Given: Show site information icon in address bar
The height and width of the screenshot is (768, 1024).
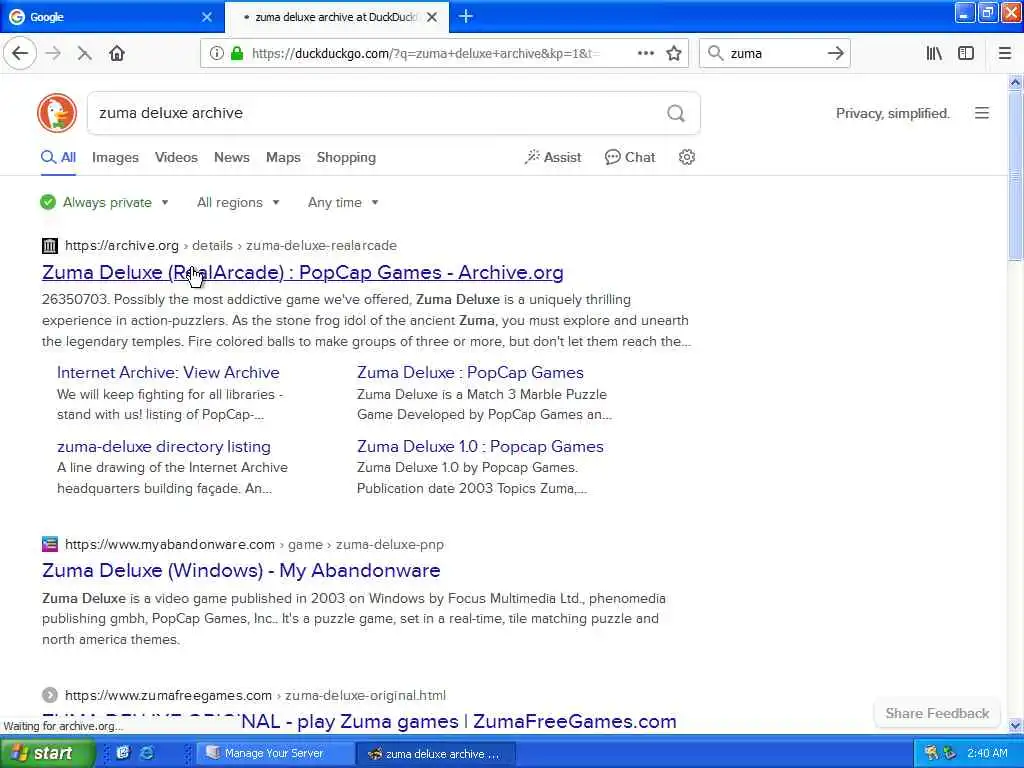Looking at the screenshot, I should coord(216,54).
